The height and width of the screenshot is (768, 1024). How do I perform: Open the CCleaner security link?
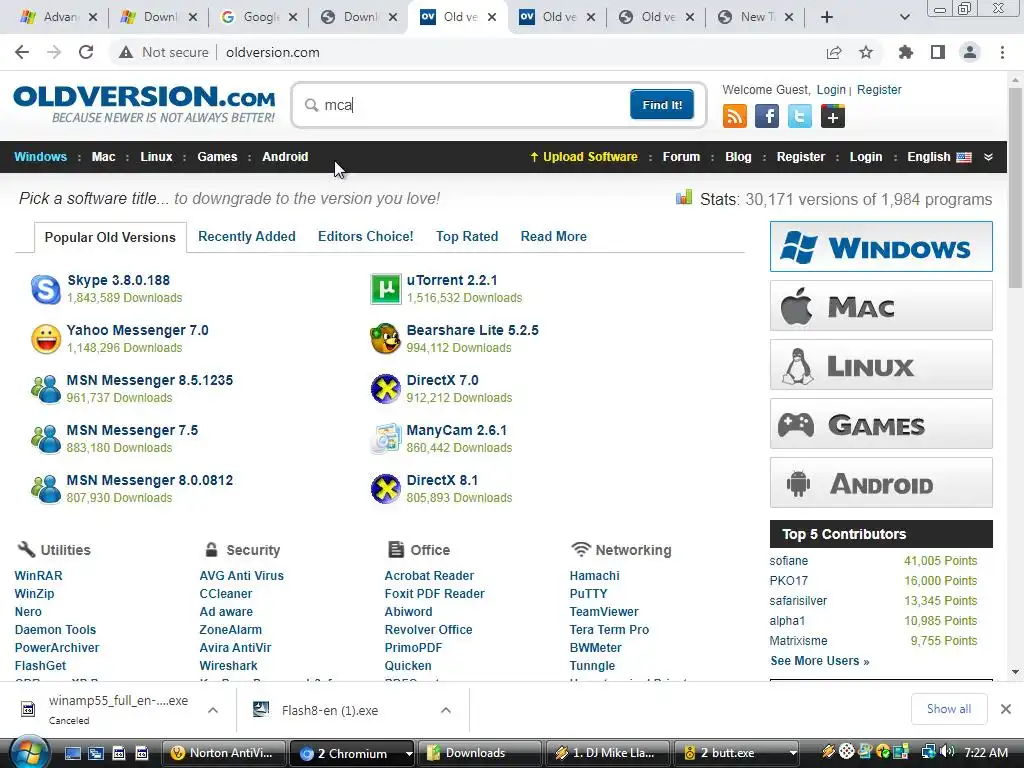click(226, 594)
